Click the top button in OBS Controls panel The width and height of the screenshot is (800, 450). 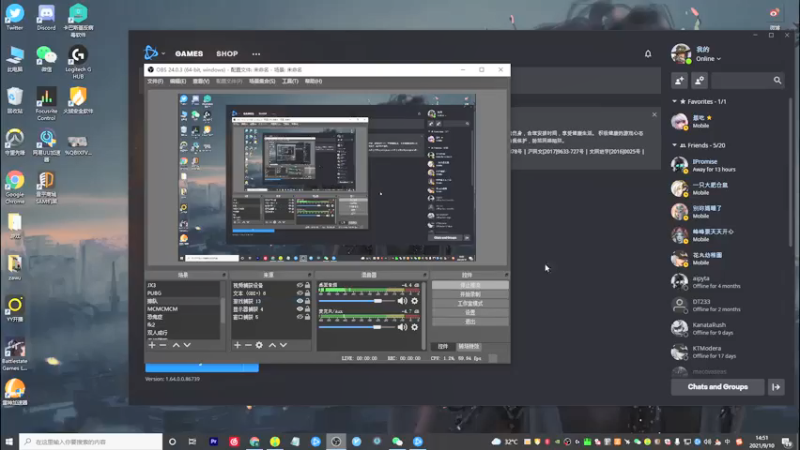coord(470,285)
